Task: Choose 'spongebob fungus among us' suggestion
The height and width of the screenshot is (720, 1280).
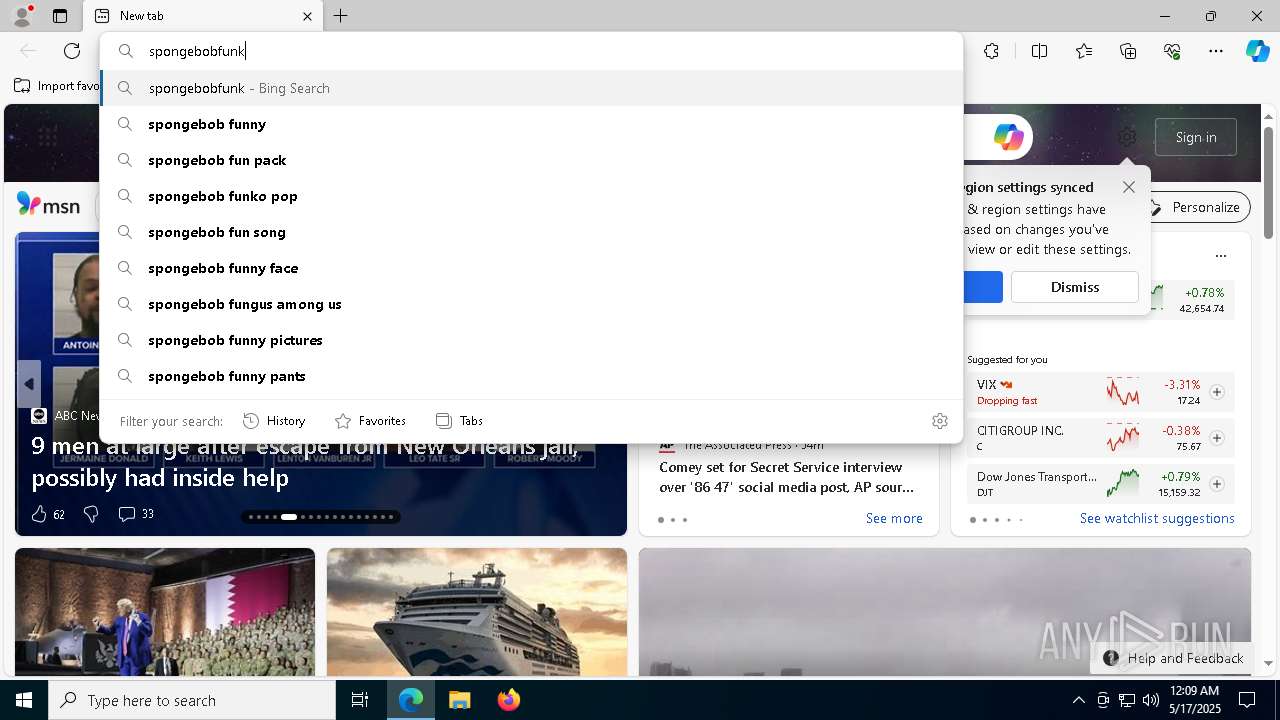Action: point(531,304)
